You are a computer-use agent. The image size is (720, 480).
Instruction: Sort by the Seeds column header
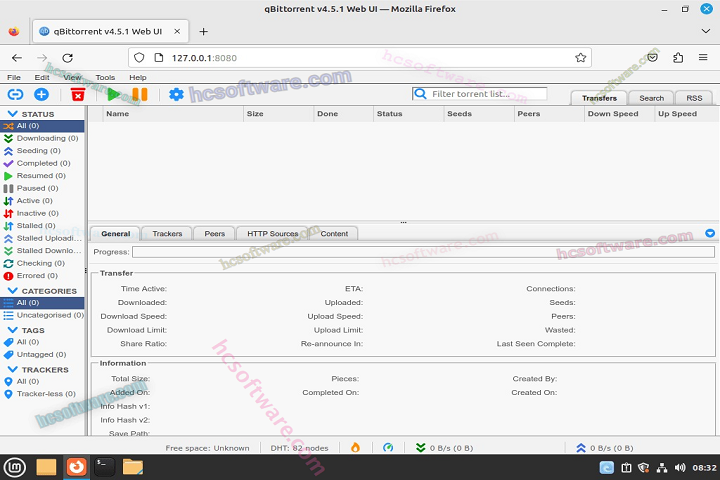point(478,113)
